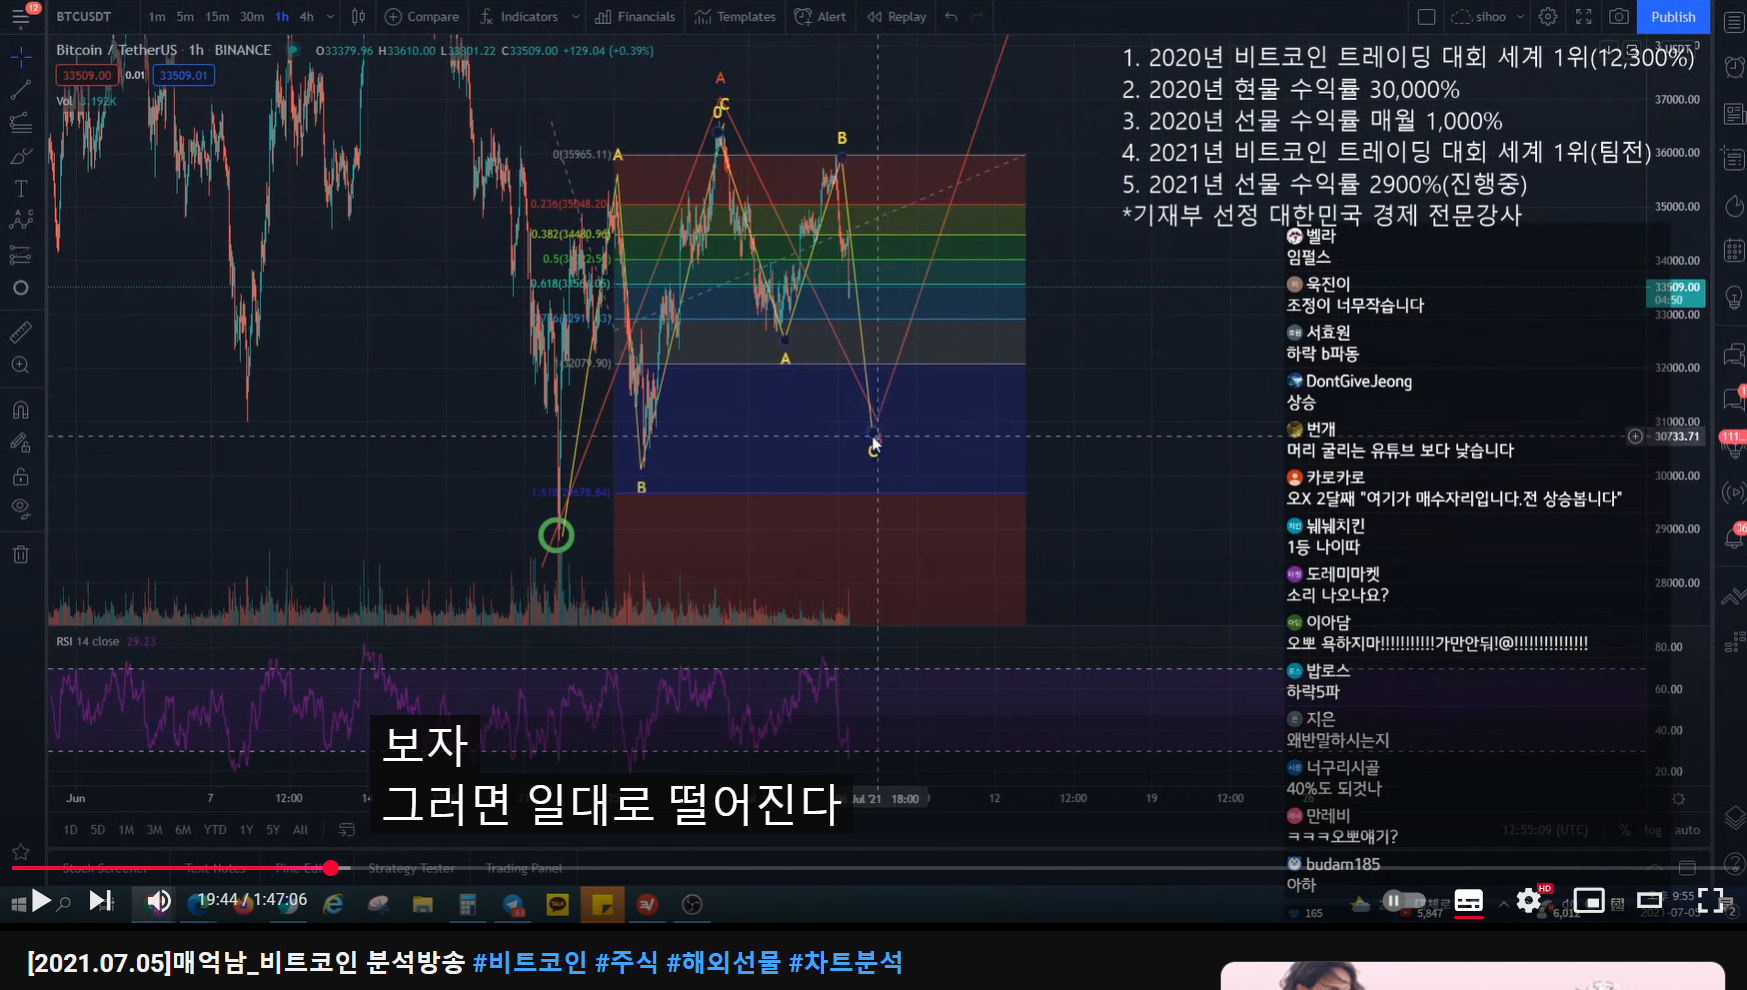This screenshot has height=990, width=1747.
Task: Mute the video volume
Action: [159, 901]
